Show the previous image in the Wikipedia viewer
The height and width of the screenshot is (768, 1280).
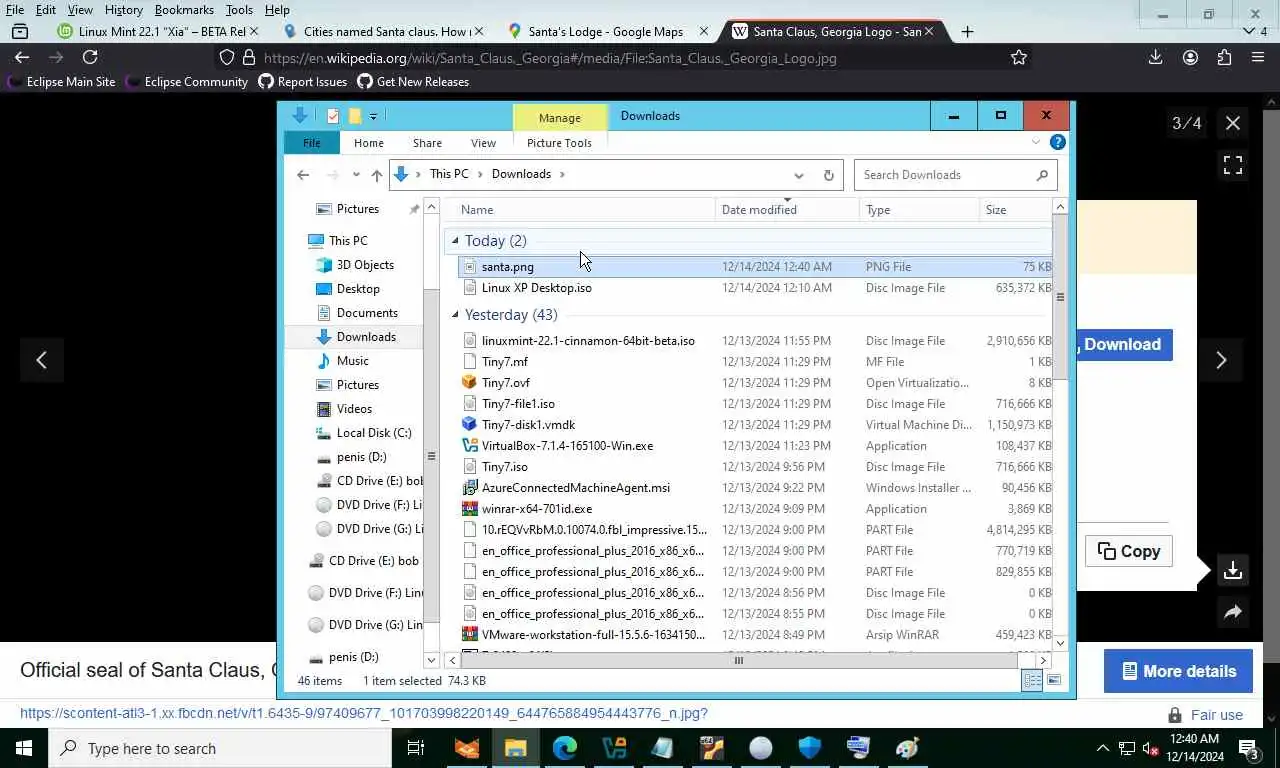click(x=42, y=361)
